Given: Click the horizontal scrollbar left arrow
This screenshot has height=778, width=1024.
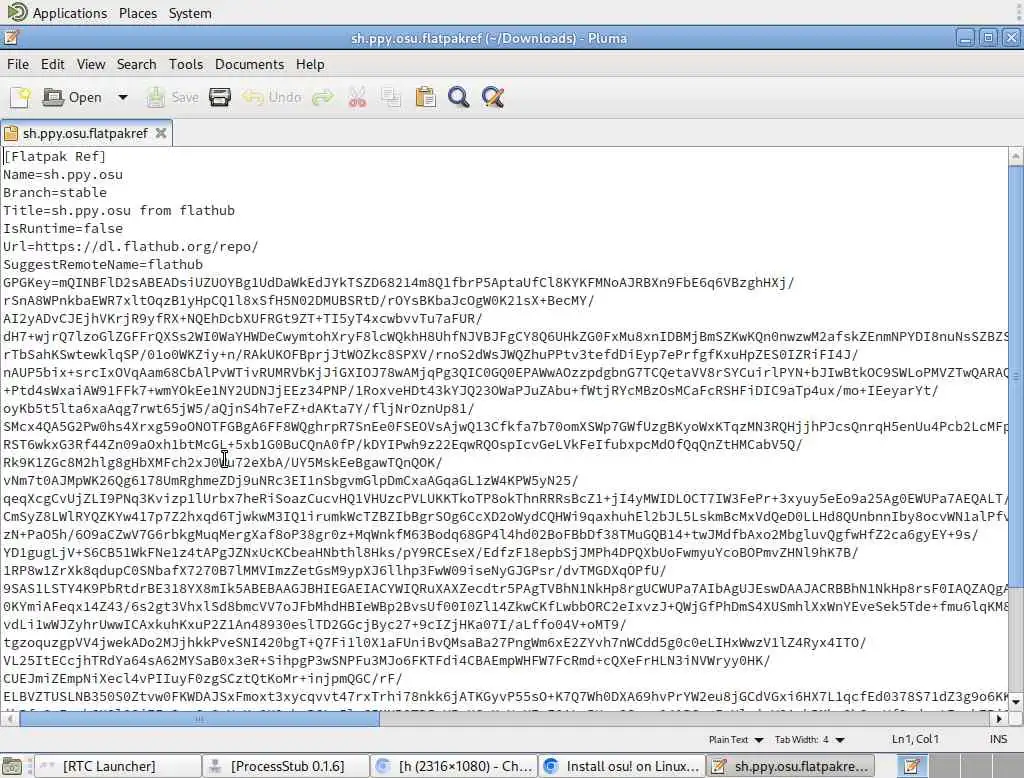Looking at the screenshot, I should click(9, 719).
